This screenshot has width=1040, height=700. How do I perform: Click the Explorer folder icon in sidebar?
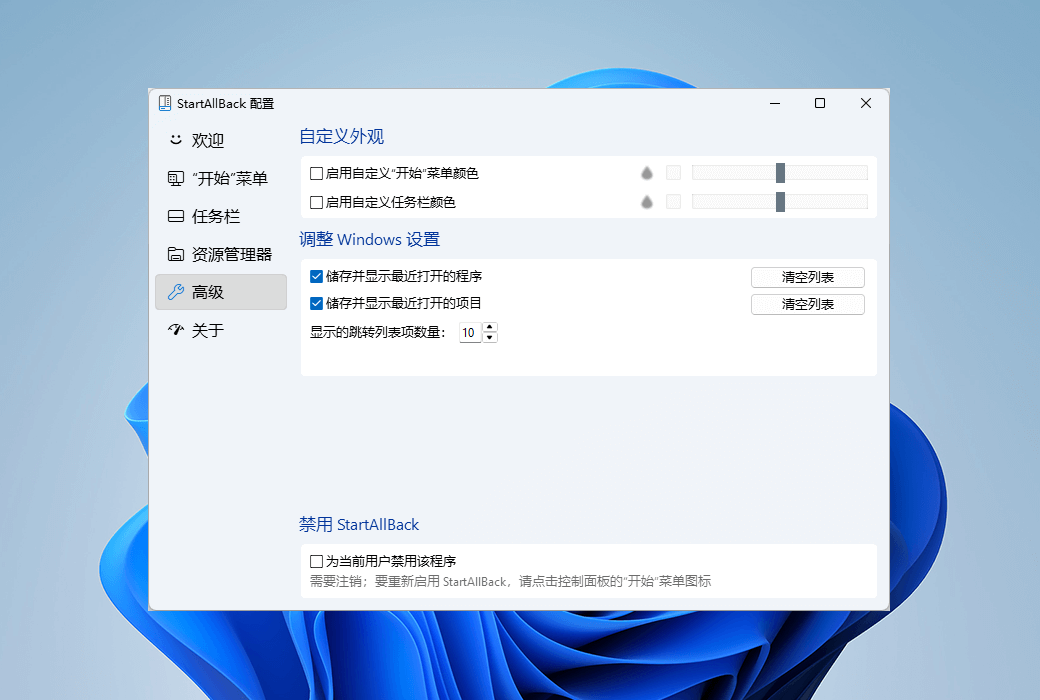point(176,254)
